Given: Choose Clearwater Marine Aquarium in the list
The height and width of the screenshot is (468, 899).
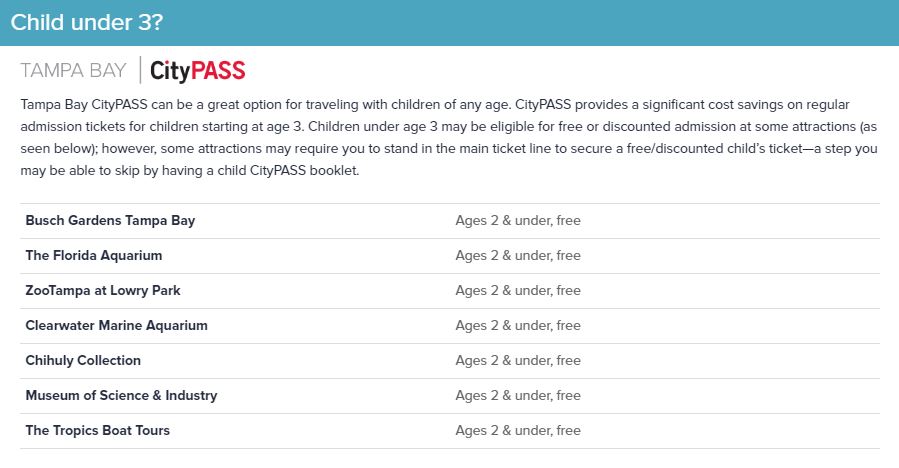Looking at the screenshot, I should point(117,326).
